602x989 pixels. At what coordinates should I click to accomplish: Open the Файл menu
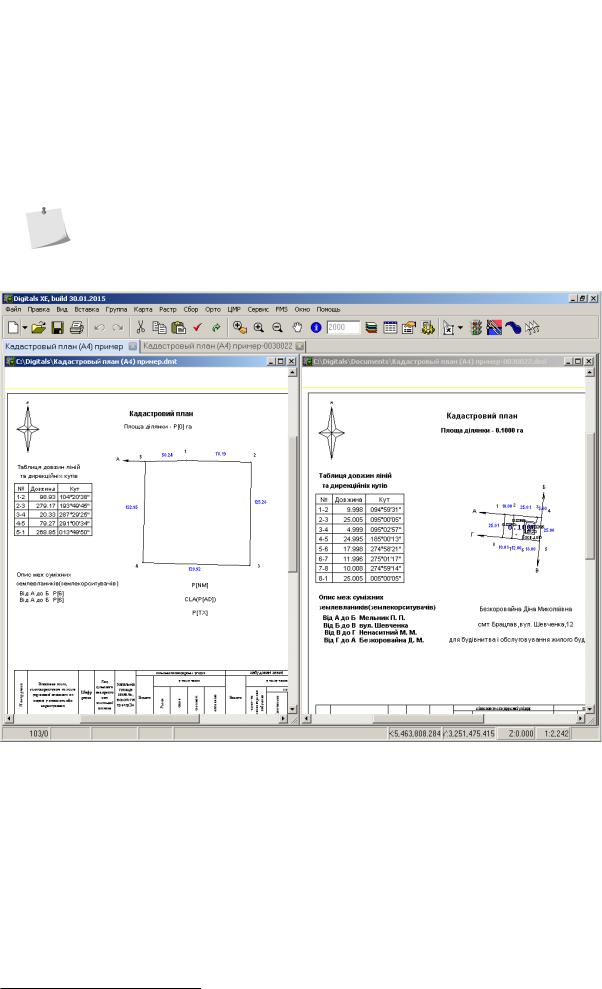[x=13, y=310]
